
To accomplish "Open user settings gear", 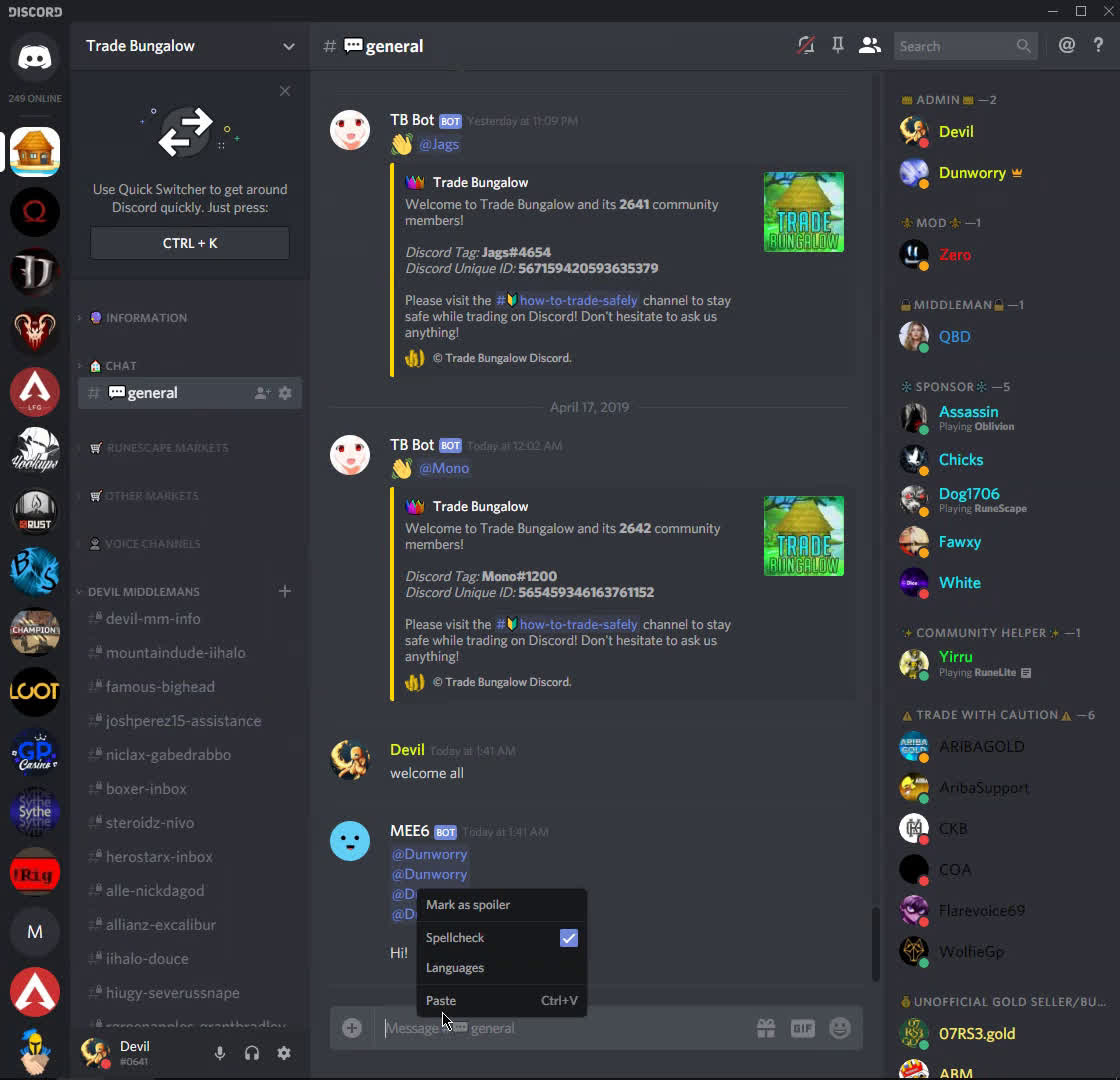I will pyautogui.click(x=284, y=1053).
